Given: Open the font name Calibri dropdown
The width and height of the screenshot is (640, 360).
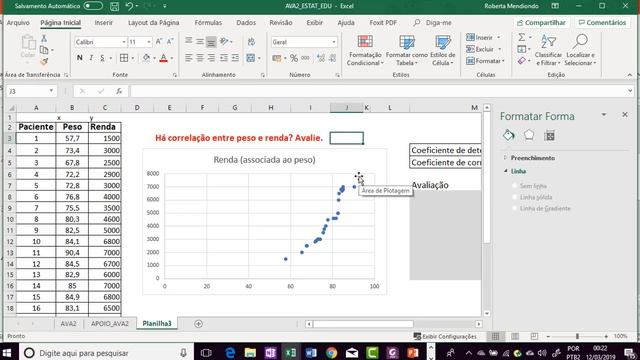Looking at the screenshot, I should pyautogui.click(x=124, y=42).
